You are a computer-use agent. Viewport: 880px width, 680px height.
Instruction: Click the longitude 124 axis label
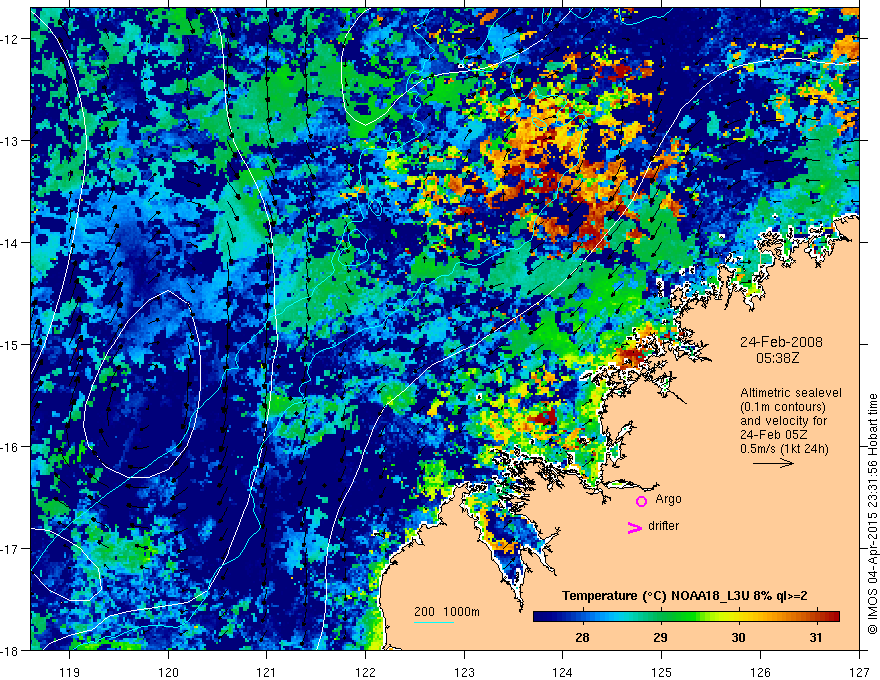pos(562,672)
